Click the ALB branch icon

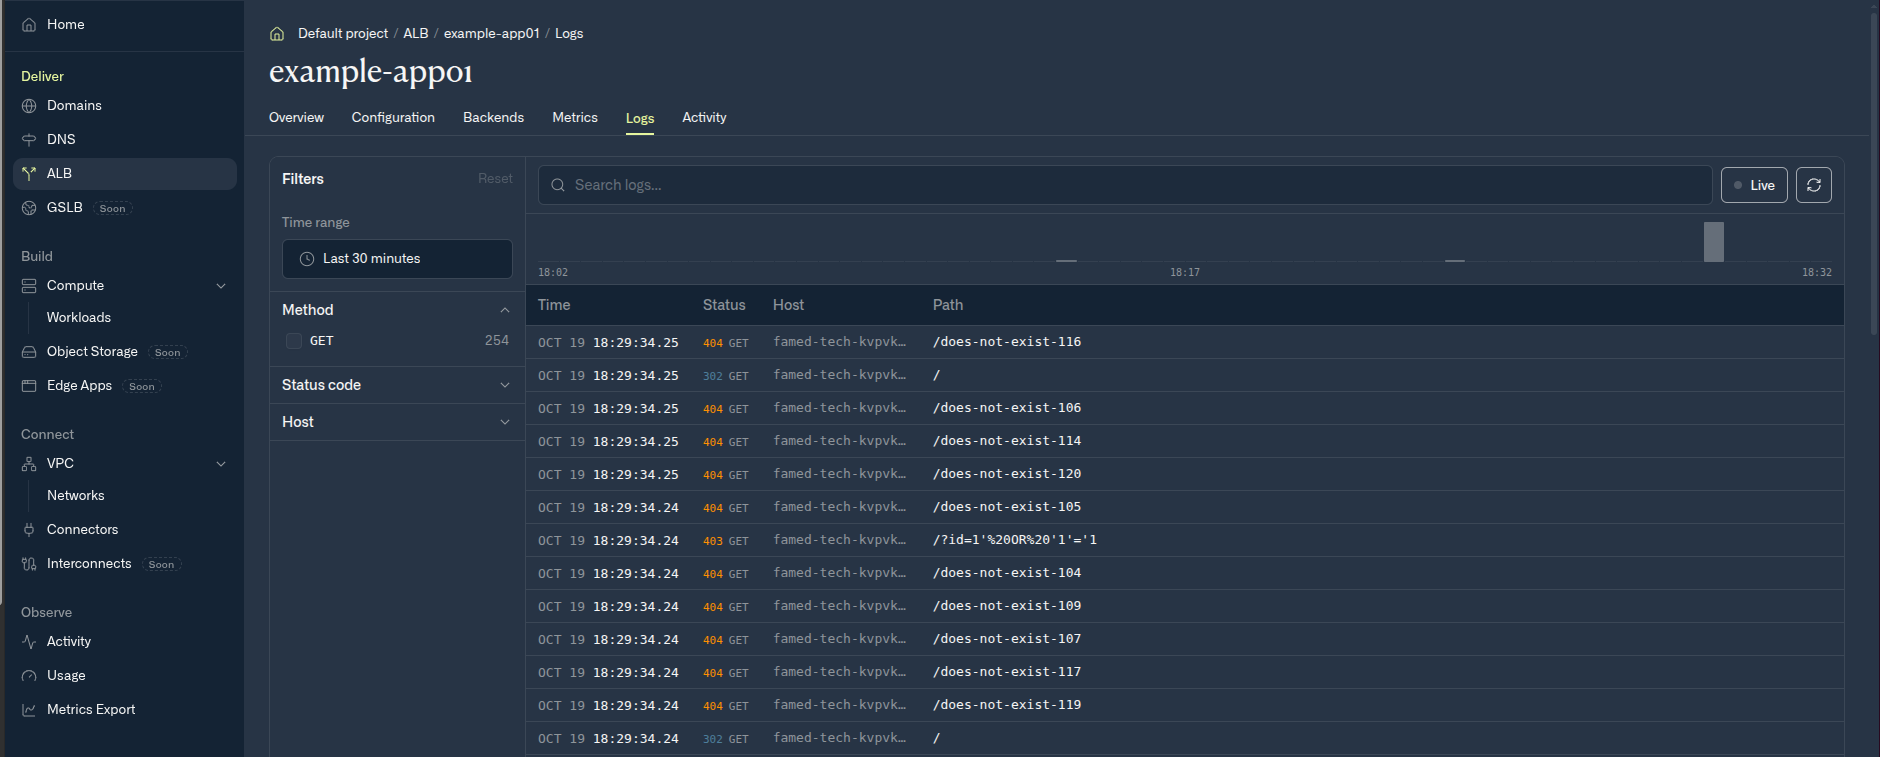point(29,174)
